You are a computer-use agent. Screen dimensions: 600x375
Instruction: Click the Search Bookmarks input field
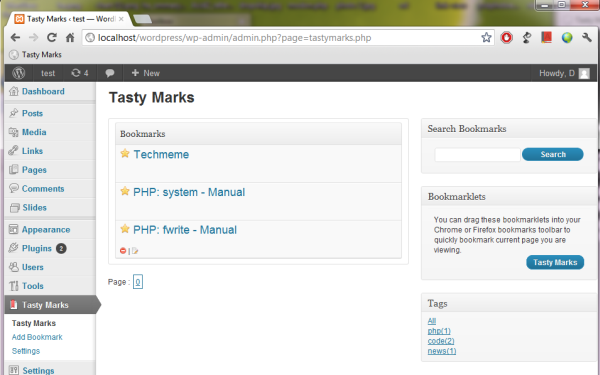(x=477, y=155)
